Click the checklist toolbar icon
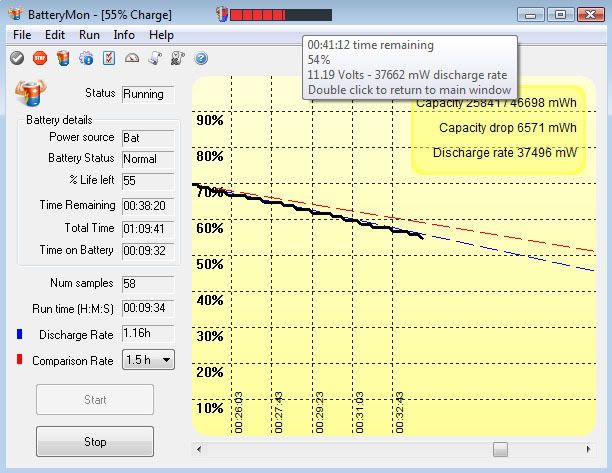The height and width of the screenshot is (473, 612). tap(109, 58)
